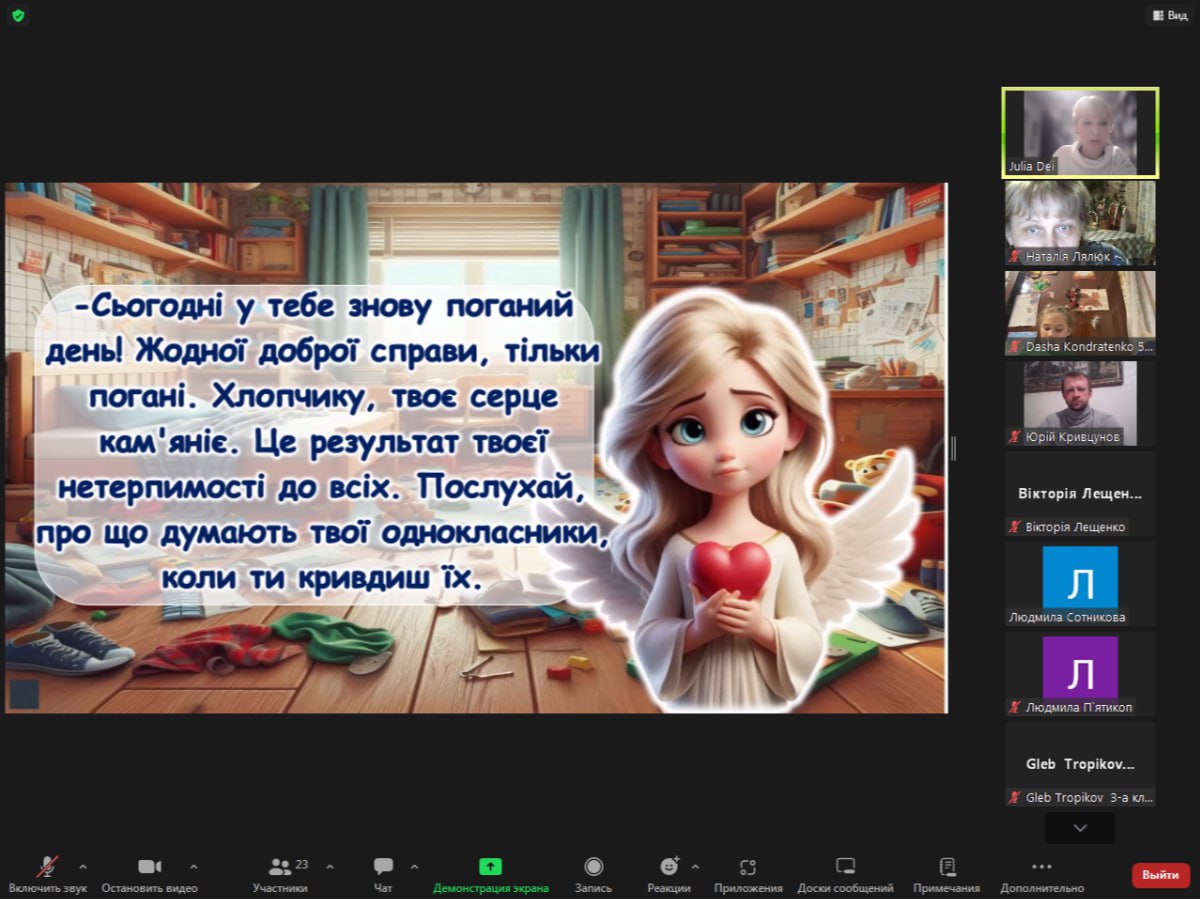Expand video options arrow beside camera
Viewport: 1200px width, 900px height.
click(193, 866)
